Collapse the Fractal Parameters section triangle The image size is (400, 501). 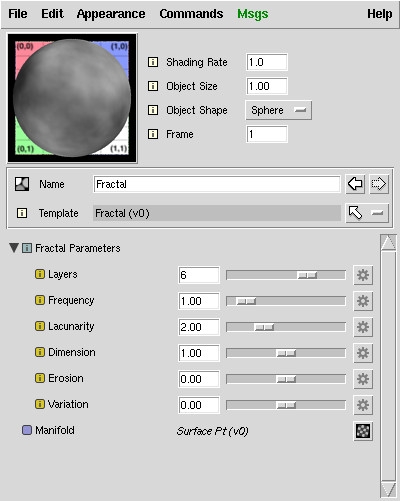[x=14, y=248]
